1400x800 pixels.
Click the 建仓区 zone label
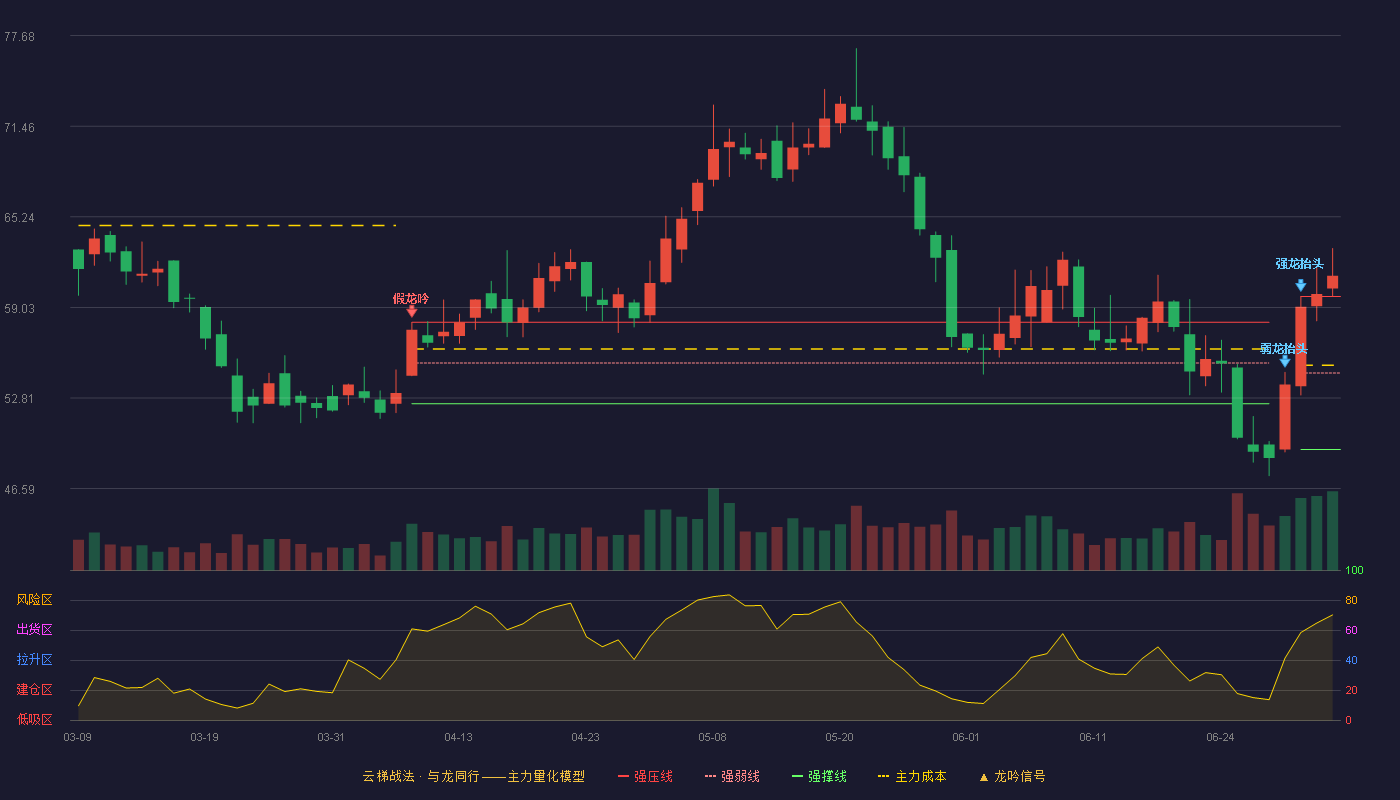coord(34,690)
